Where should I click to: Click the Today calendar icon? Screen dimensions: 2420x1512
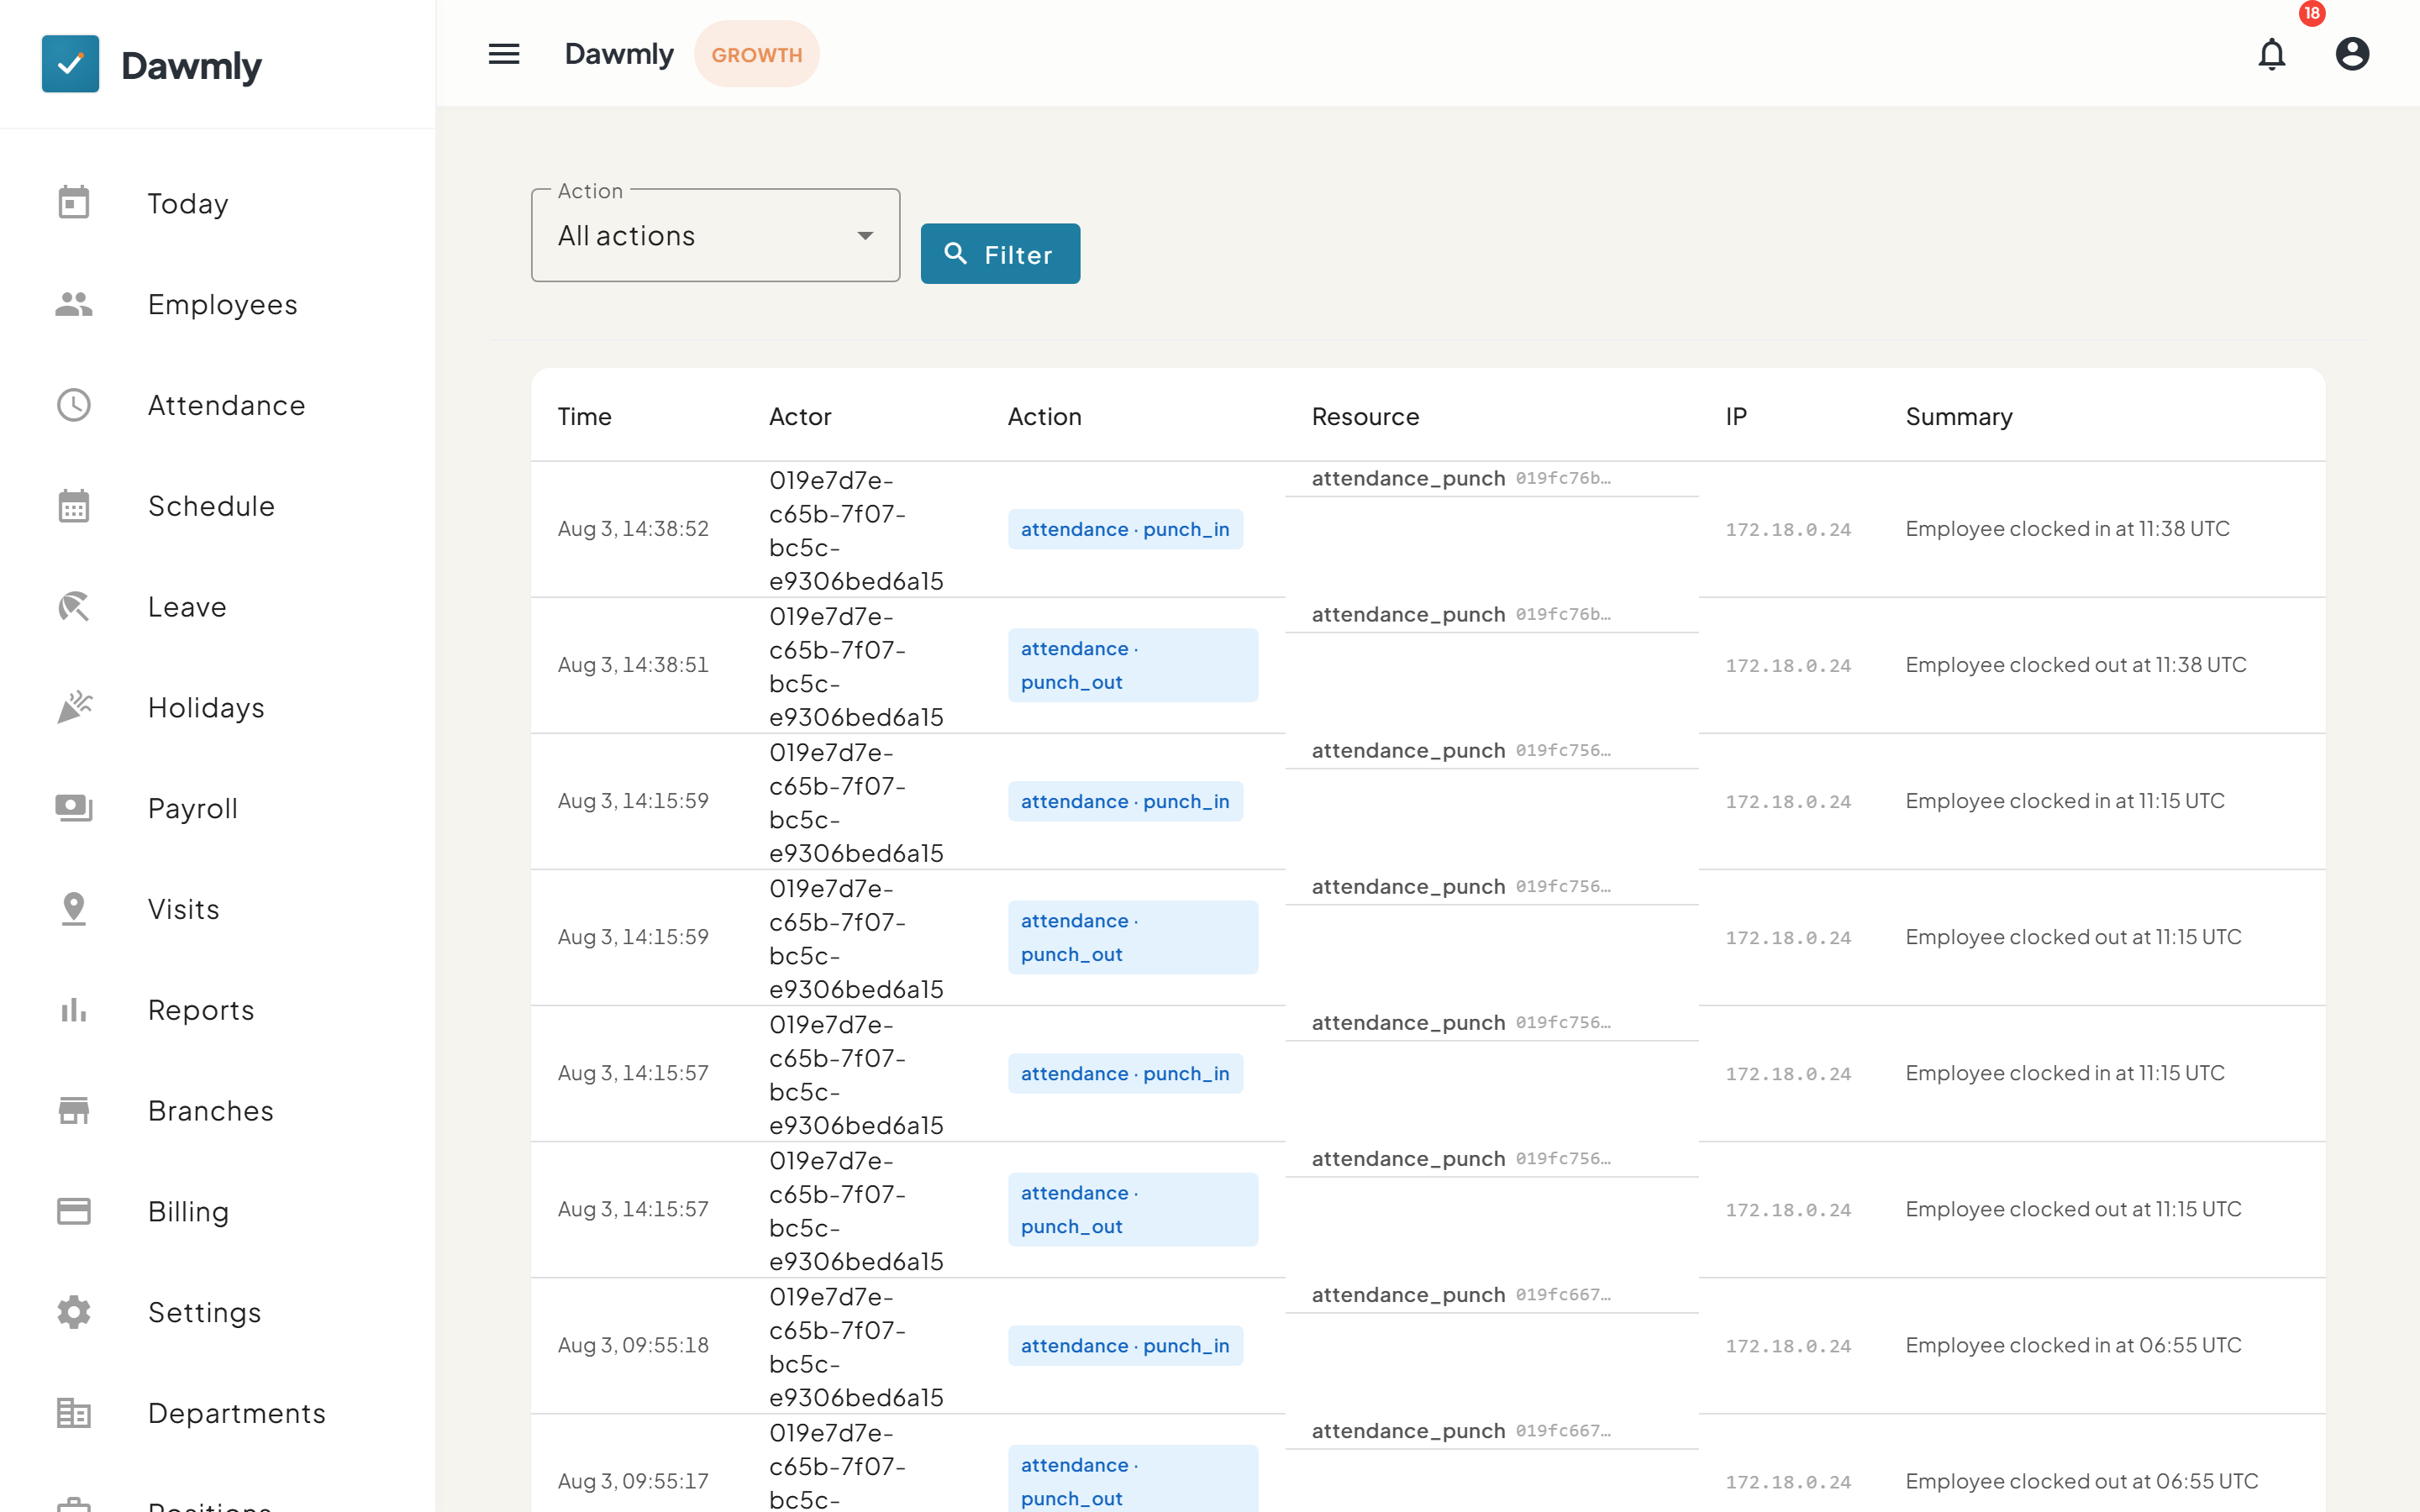click(74, 203)
